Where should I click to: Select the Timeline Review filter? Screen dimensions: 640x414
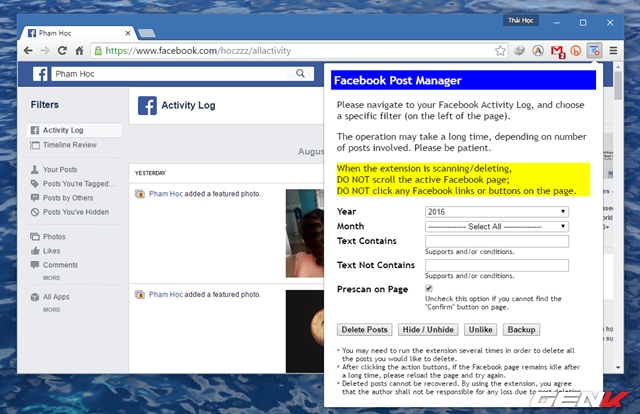pyautogui.click(x=69, y=145)
